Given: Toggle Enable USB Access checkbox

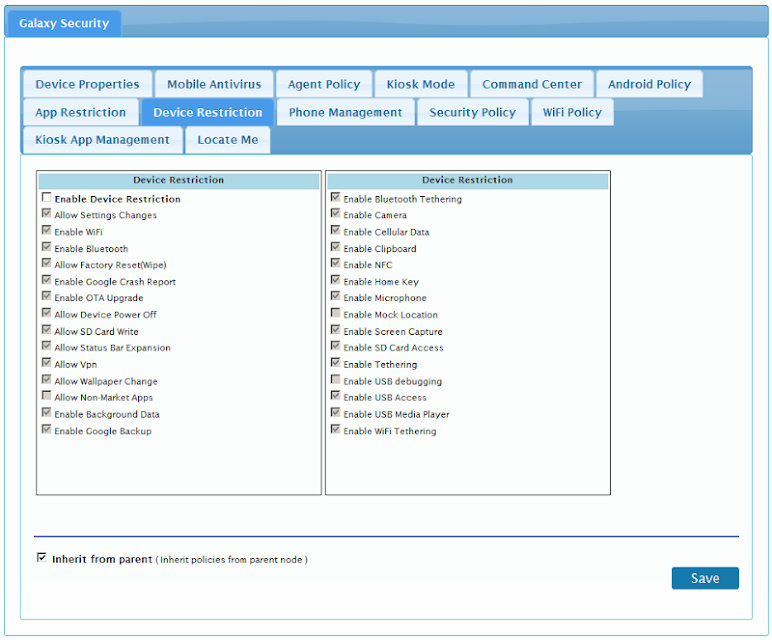Looking at the screenshot, I should point(336,395).
